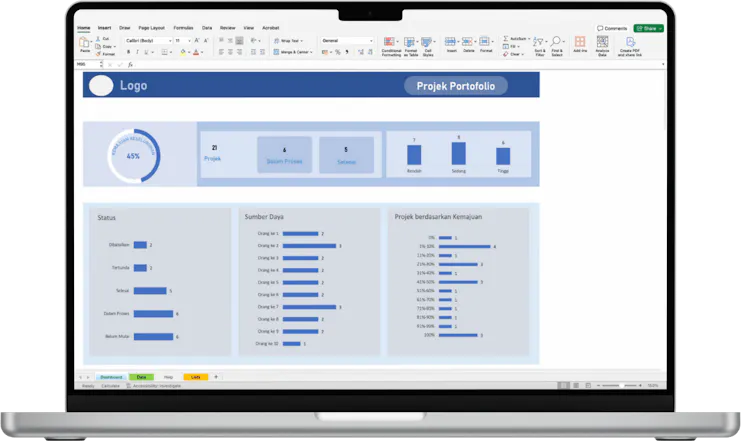Viewport: 741px width, 441px height.
Task: Toggle Wrap Text for cells
Action: coord(290,41)
